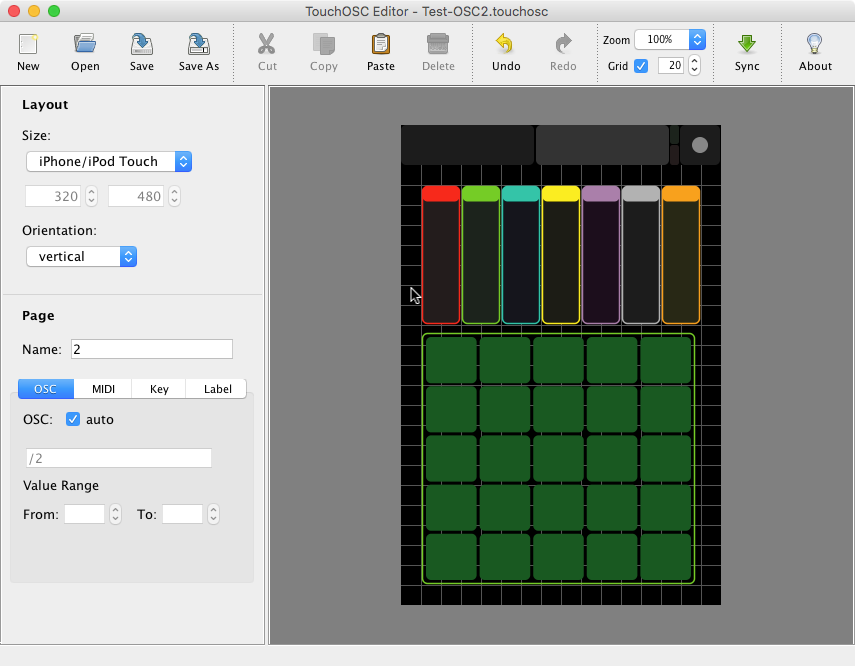Sync the layout with the green arrow icon
This screenshot has height=666, width=855.
tap(747, 45)
